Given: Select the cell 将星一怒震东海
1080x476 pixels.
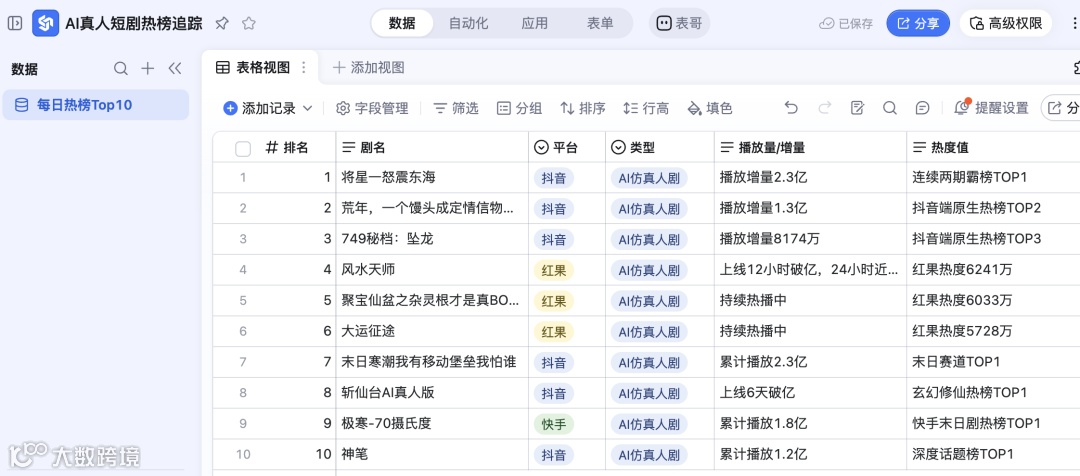Looking at the screenshot, I should click(432, 178).
